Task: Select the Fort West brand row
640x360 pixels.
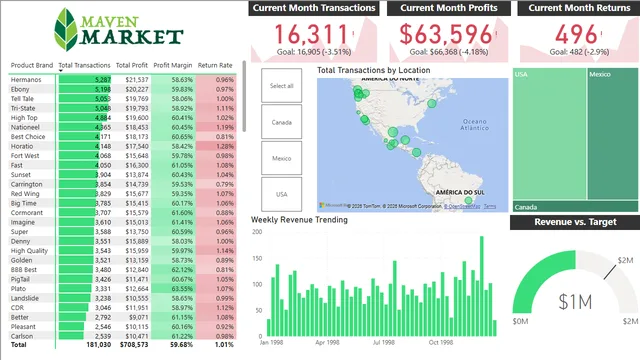Action: [122, 156]
